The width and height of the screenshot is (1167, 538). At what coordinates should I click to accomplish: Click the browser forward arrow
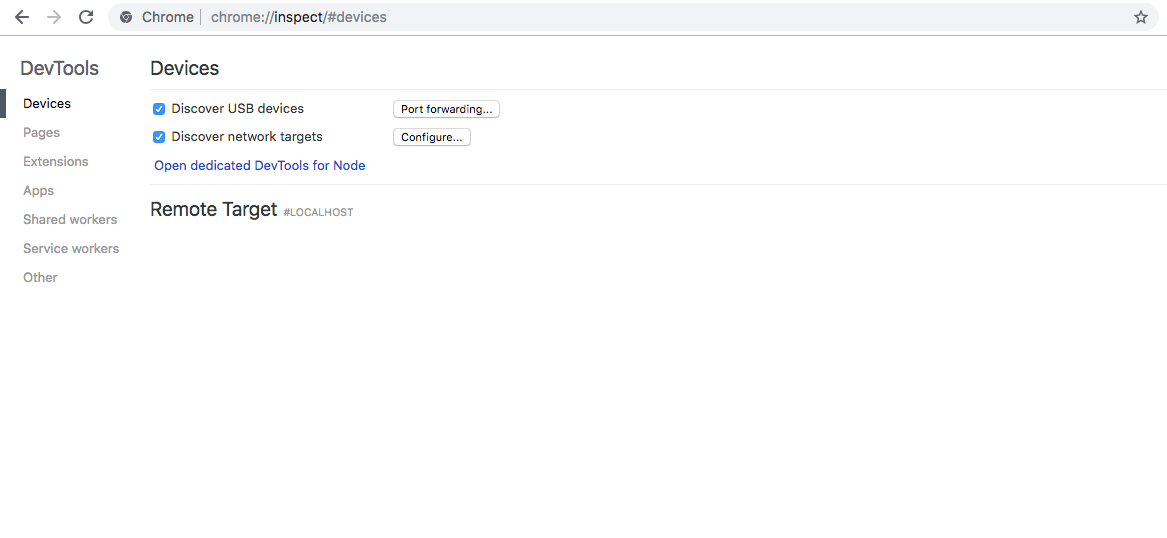[54, 17]
